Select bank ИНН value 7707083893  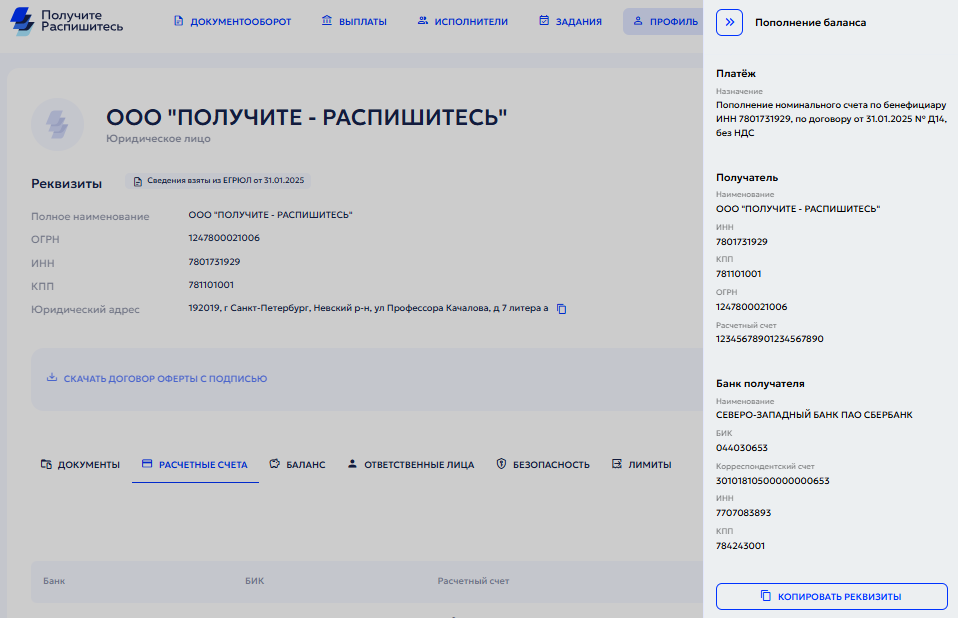(x=744, y=513)
